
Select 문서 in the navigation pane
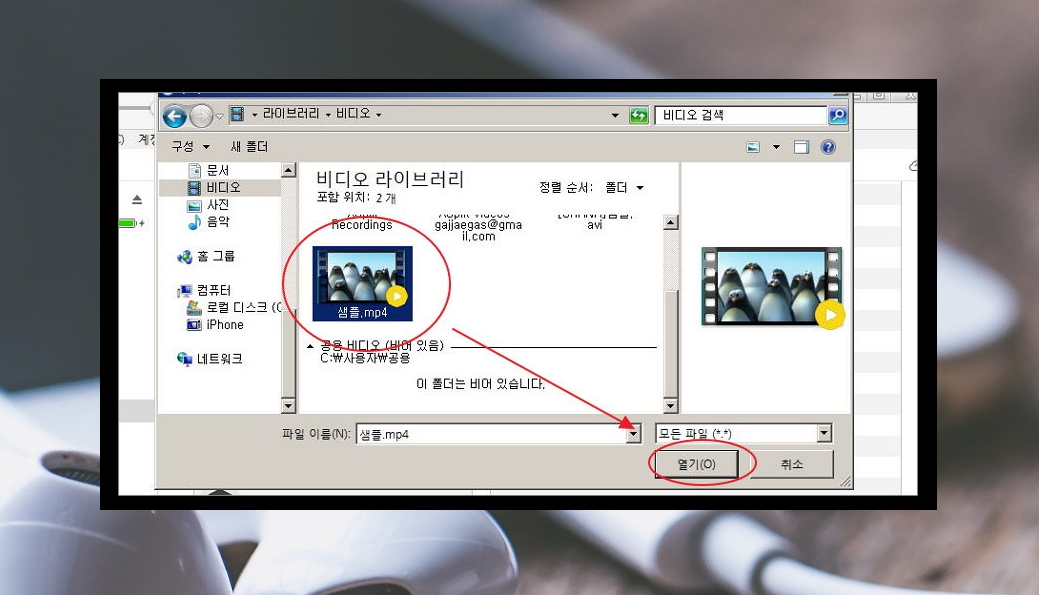[218, 170]
